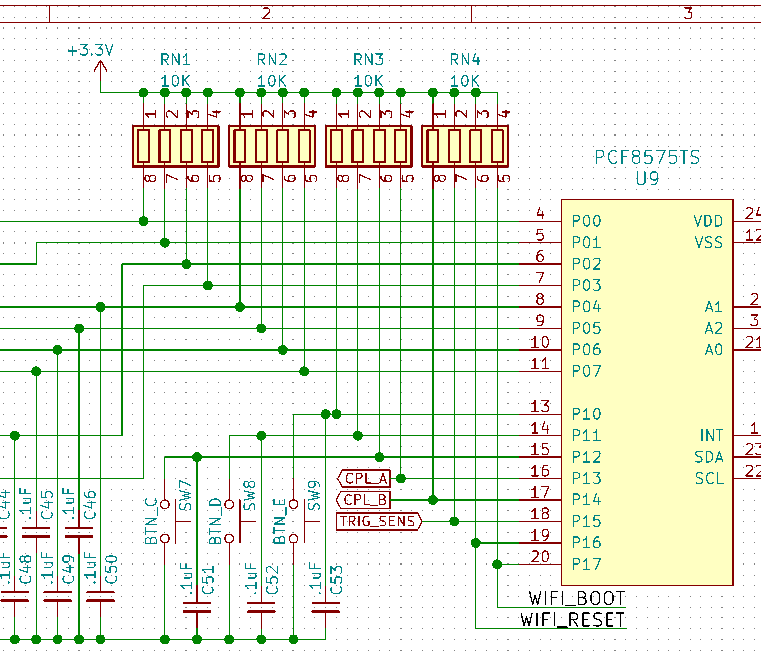Viewport: 761px width, 655px height.
Task: Click the CPL_A global label
Action: [364, 479]
